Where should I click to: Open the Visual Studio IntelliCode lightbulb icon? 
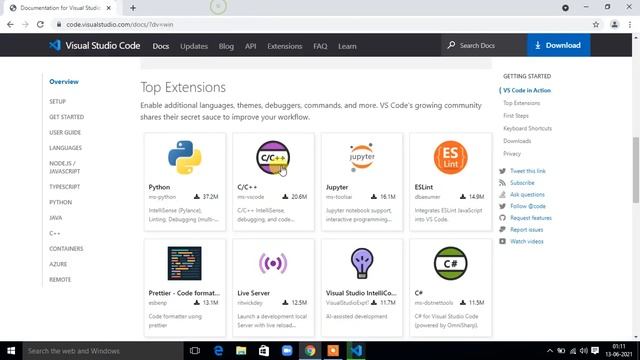click(362, 263)
